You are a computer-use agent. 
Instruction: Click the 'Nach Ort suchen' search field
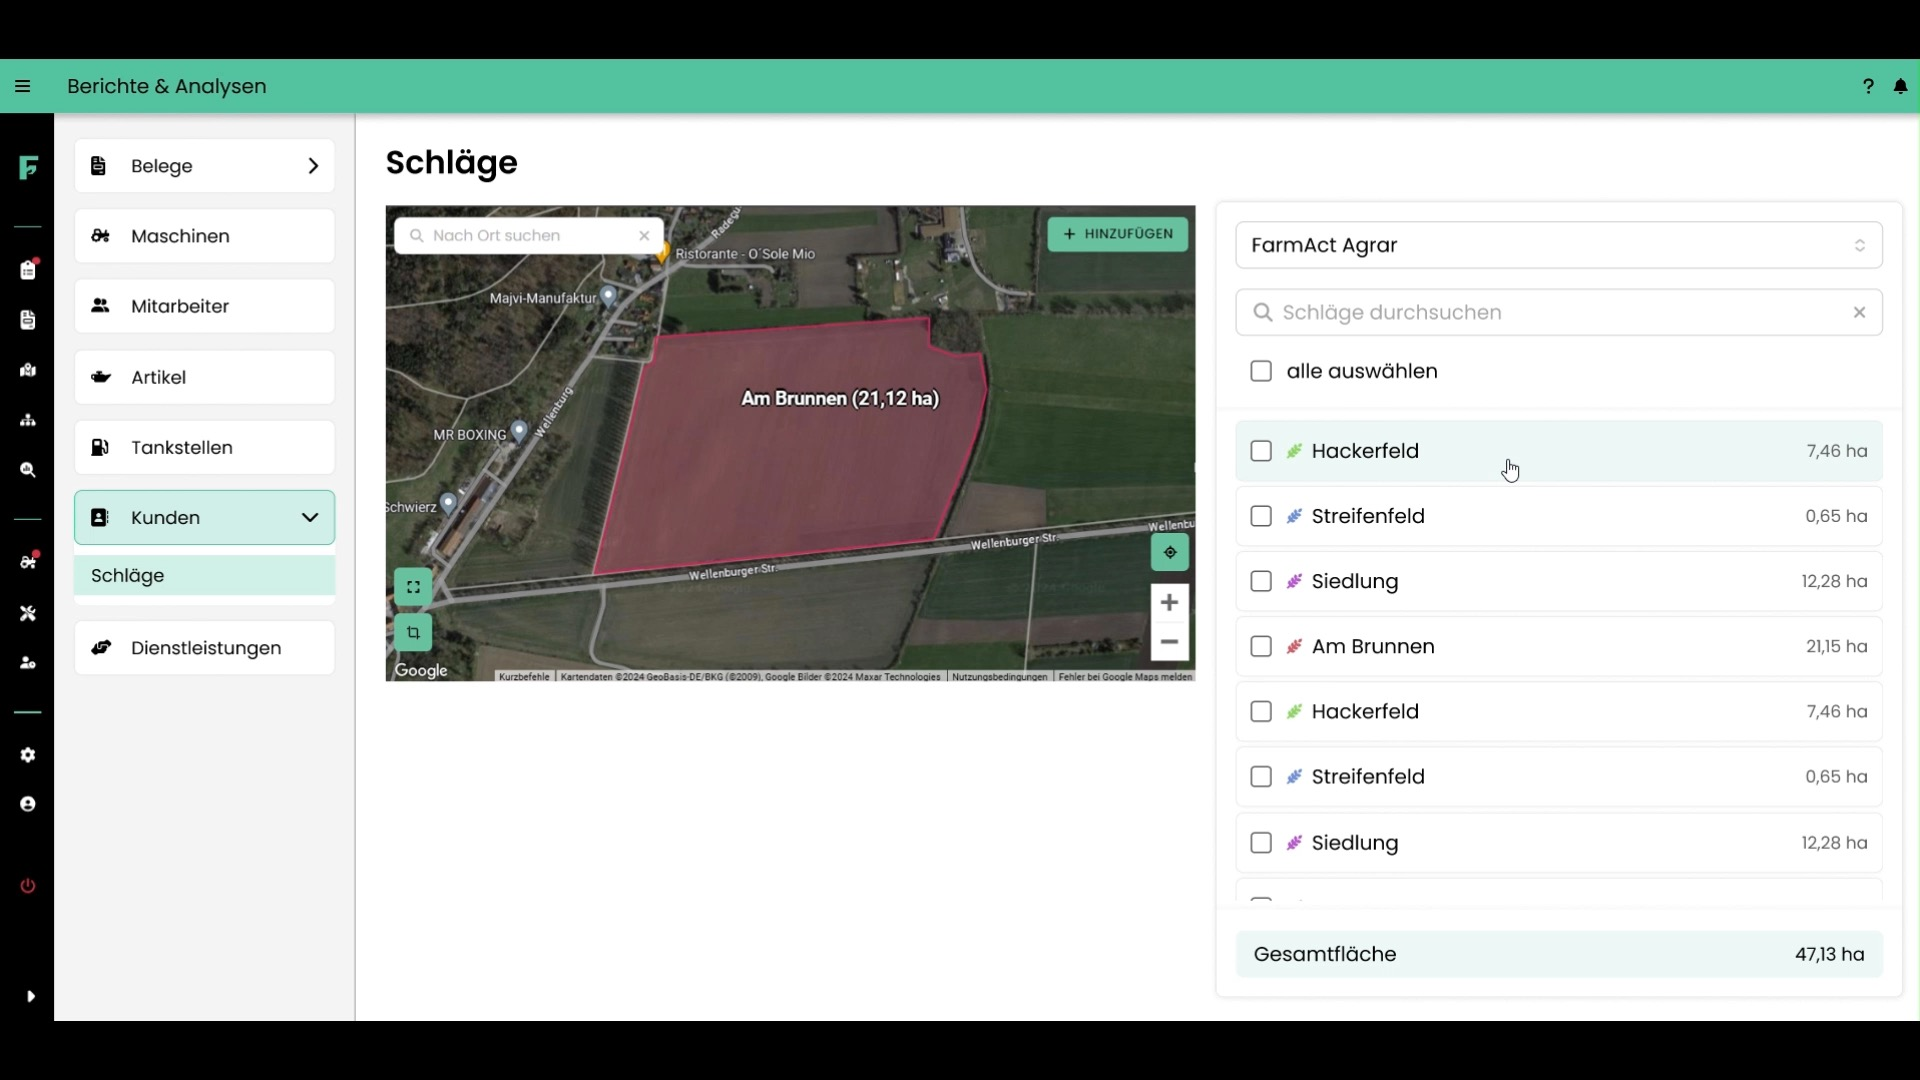(x=528, y=236)
